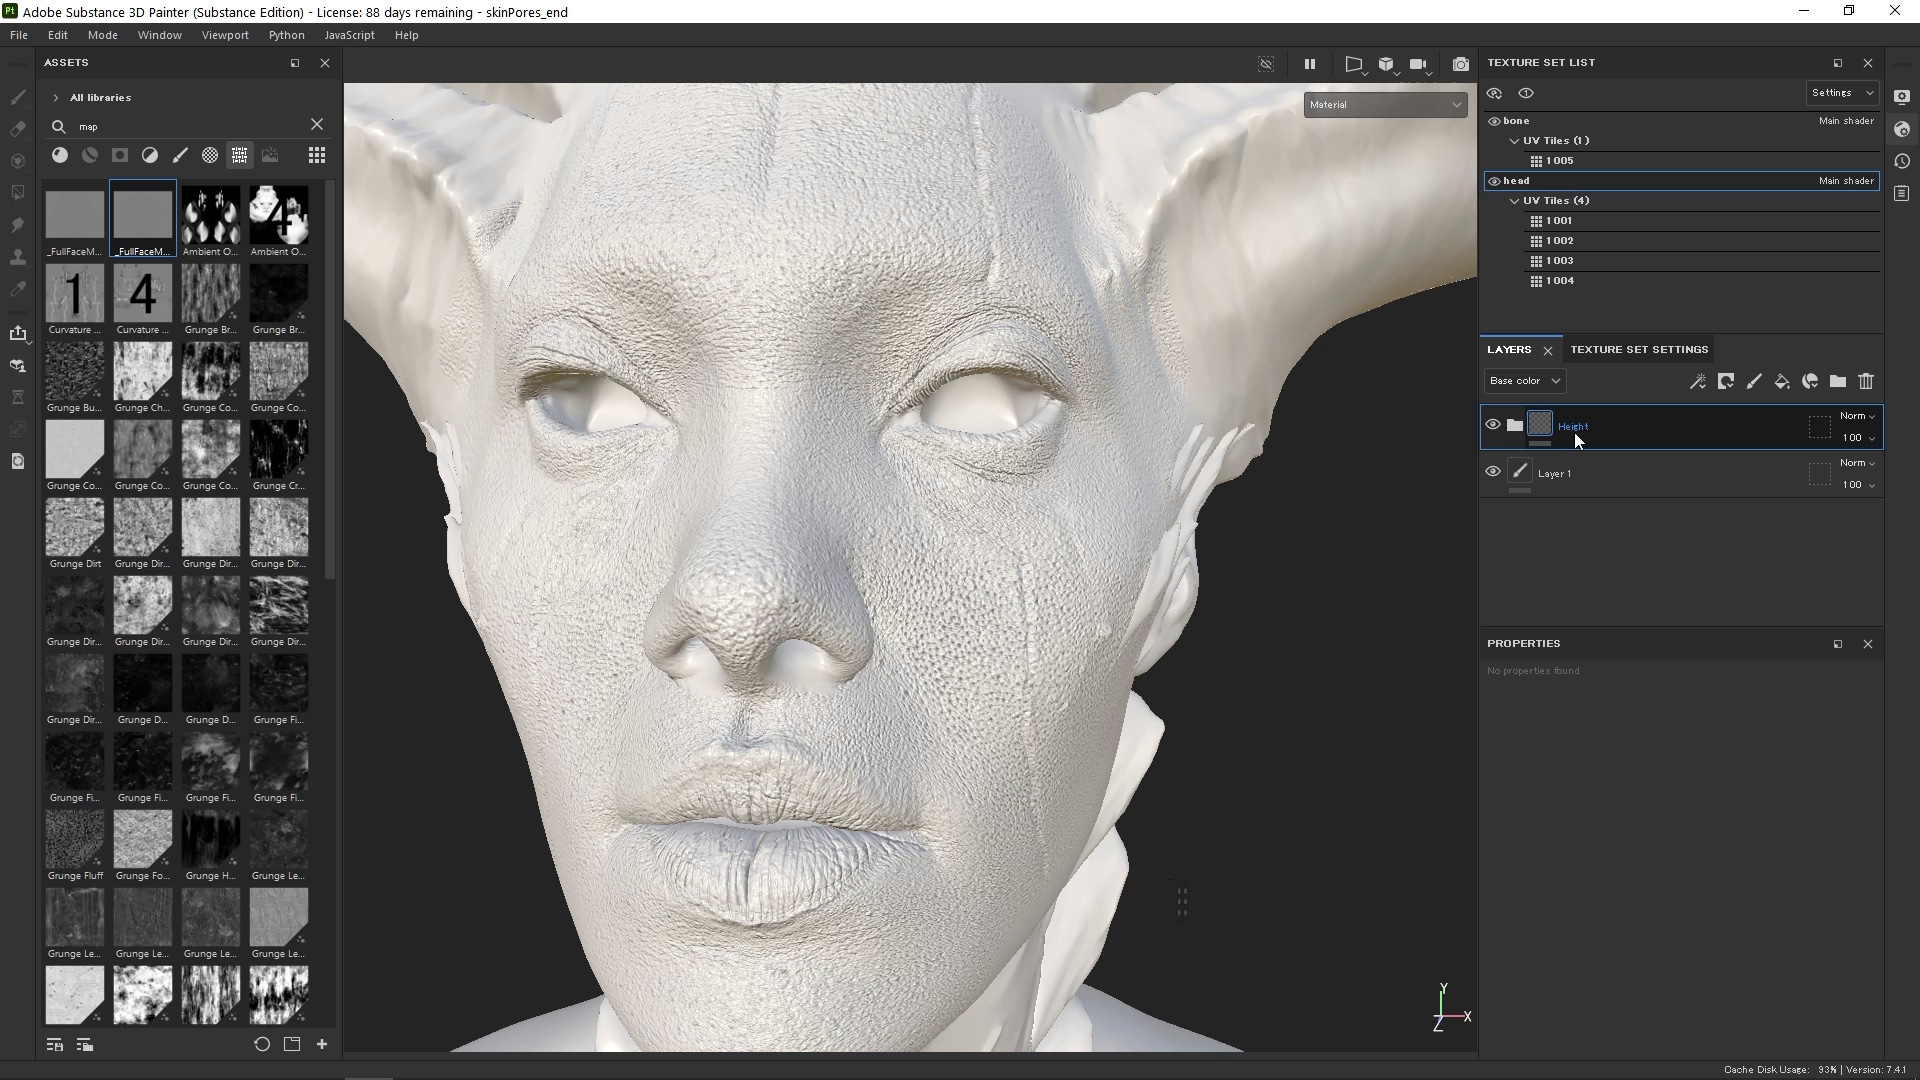1920x1080 pixels.
Task: Hide the Height layer
Action: [x=1492, y=424]
